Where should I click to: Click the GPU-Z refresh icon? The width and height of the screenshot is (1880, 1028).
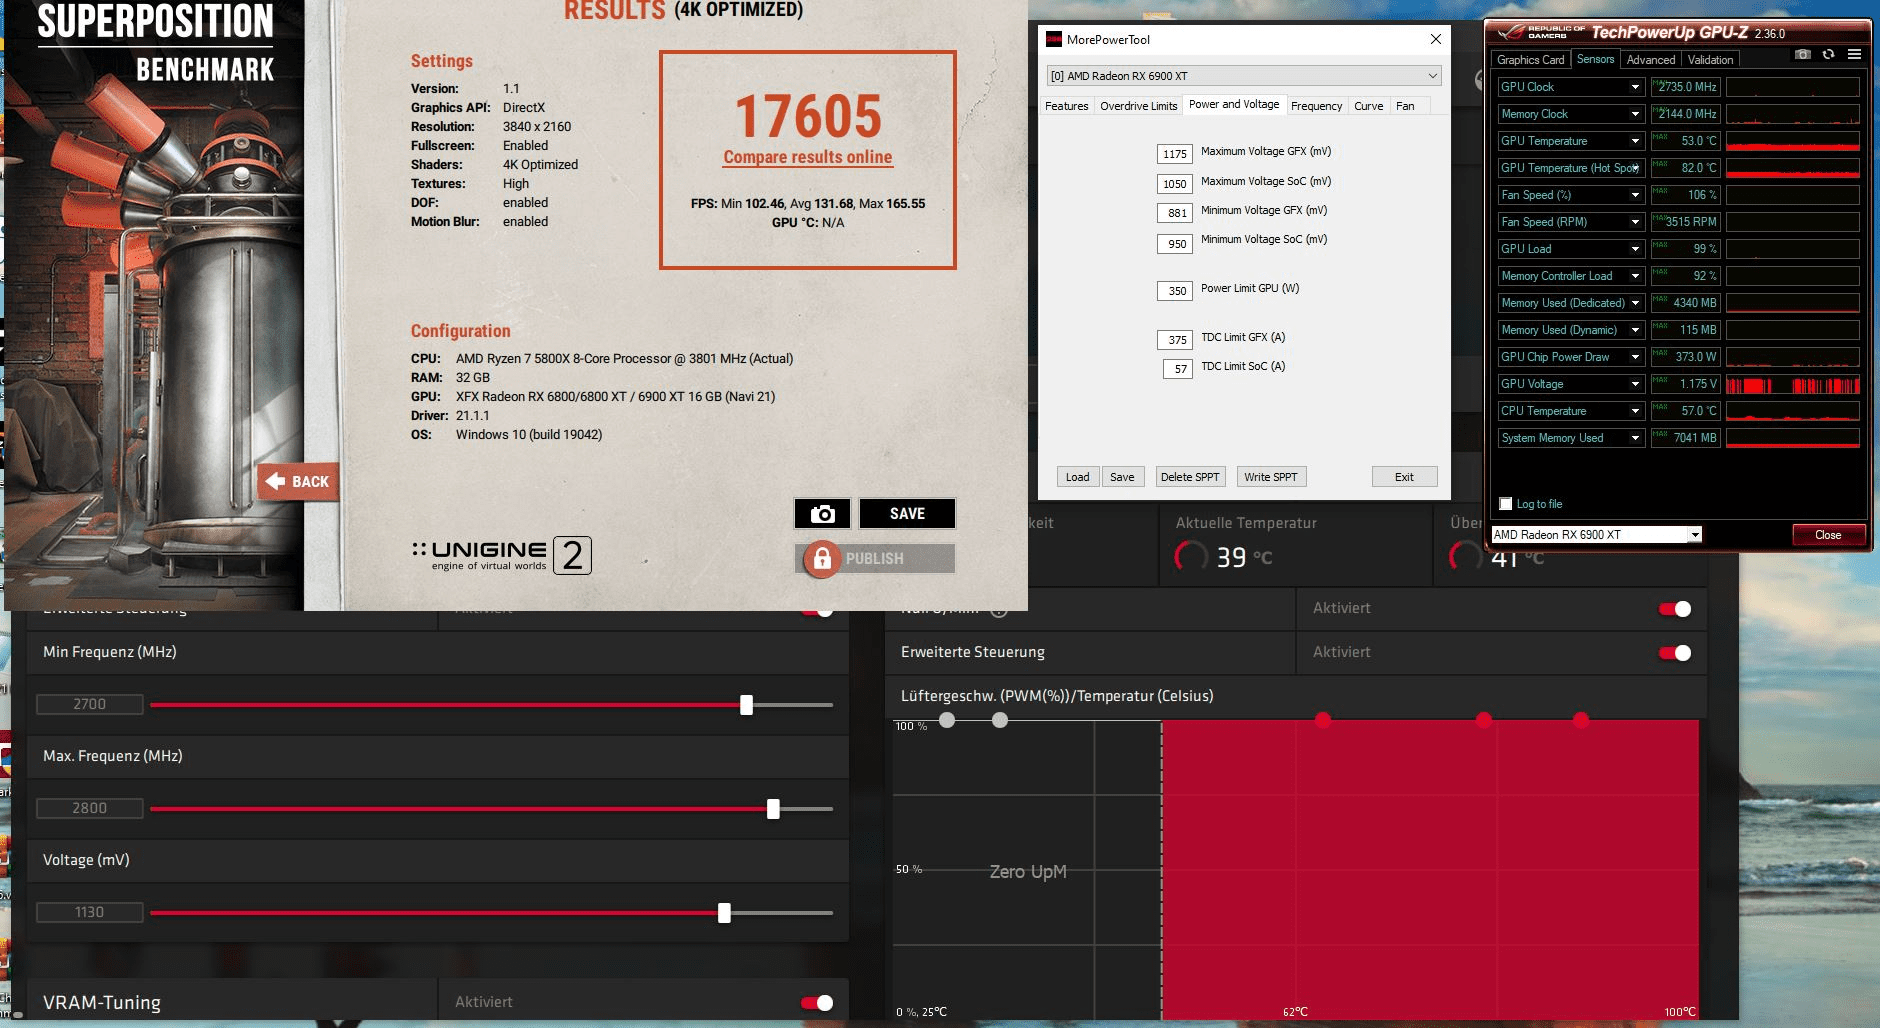[1828, 54]
